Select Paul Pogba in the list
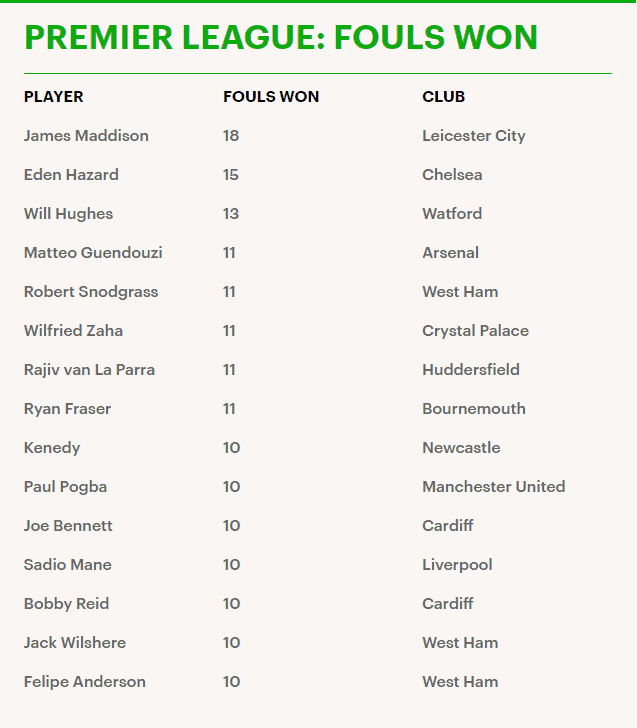The image size is (637, 728). pos(65,487)
